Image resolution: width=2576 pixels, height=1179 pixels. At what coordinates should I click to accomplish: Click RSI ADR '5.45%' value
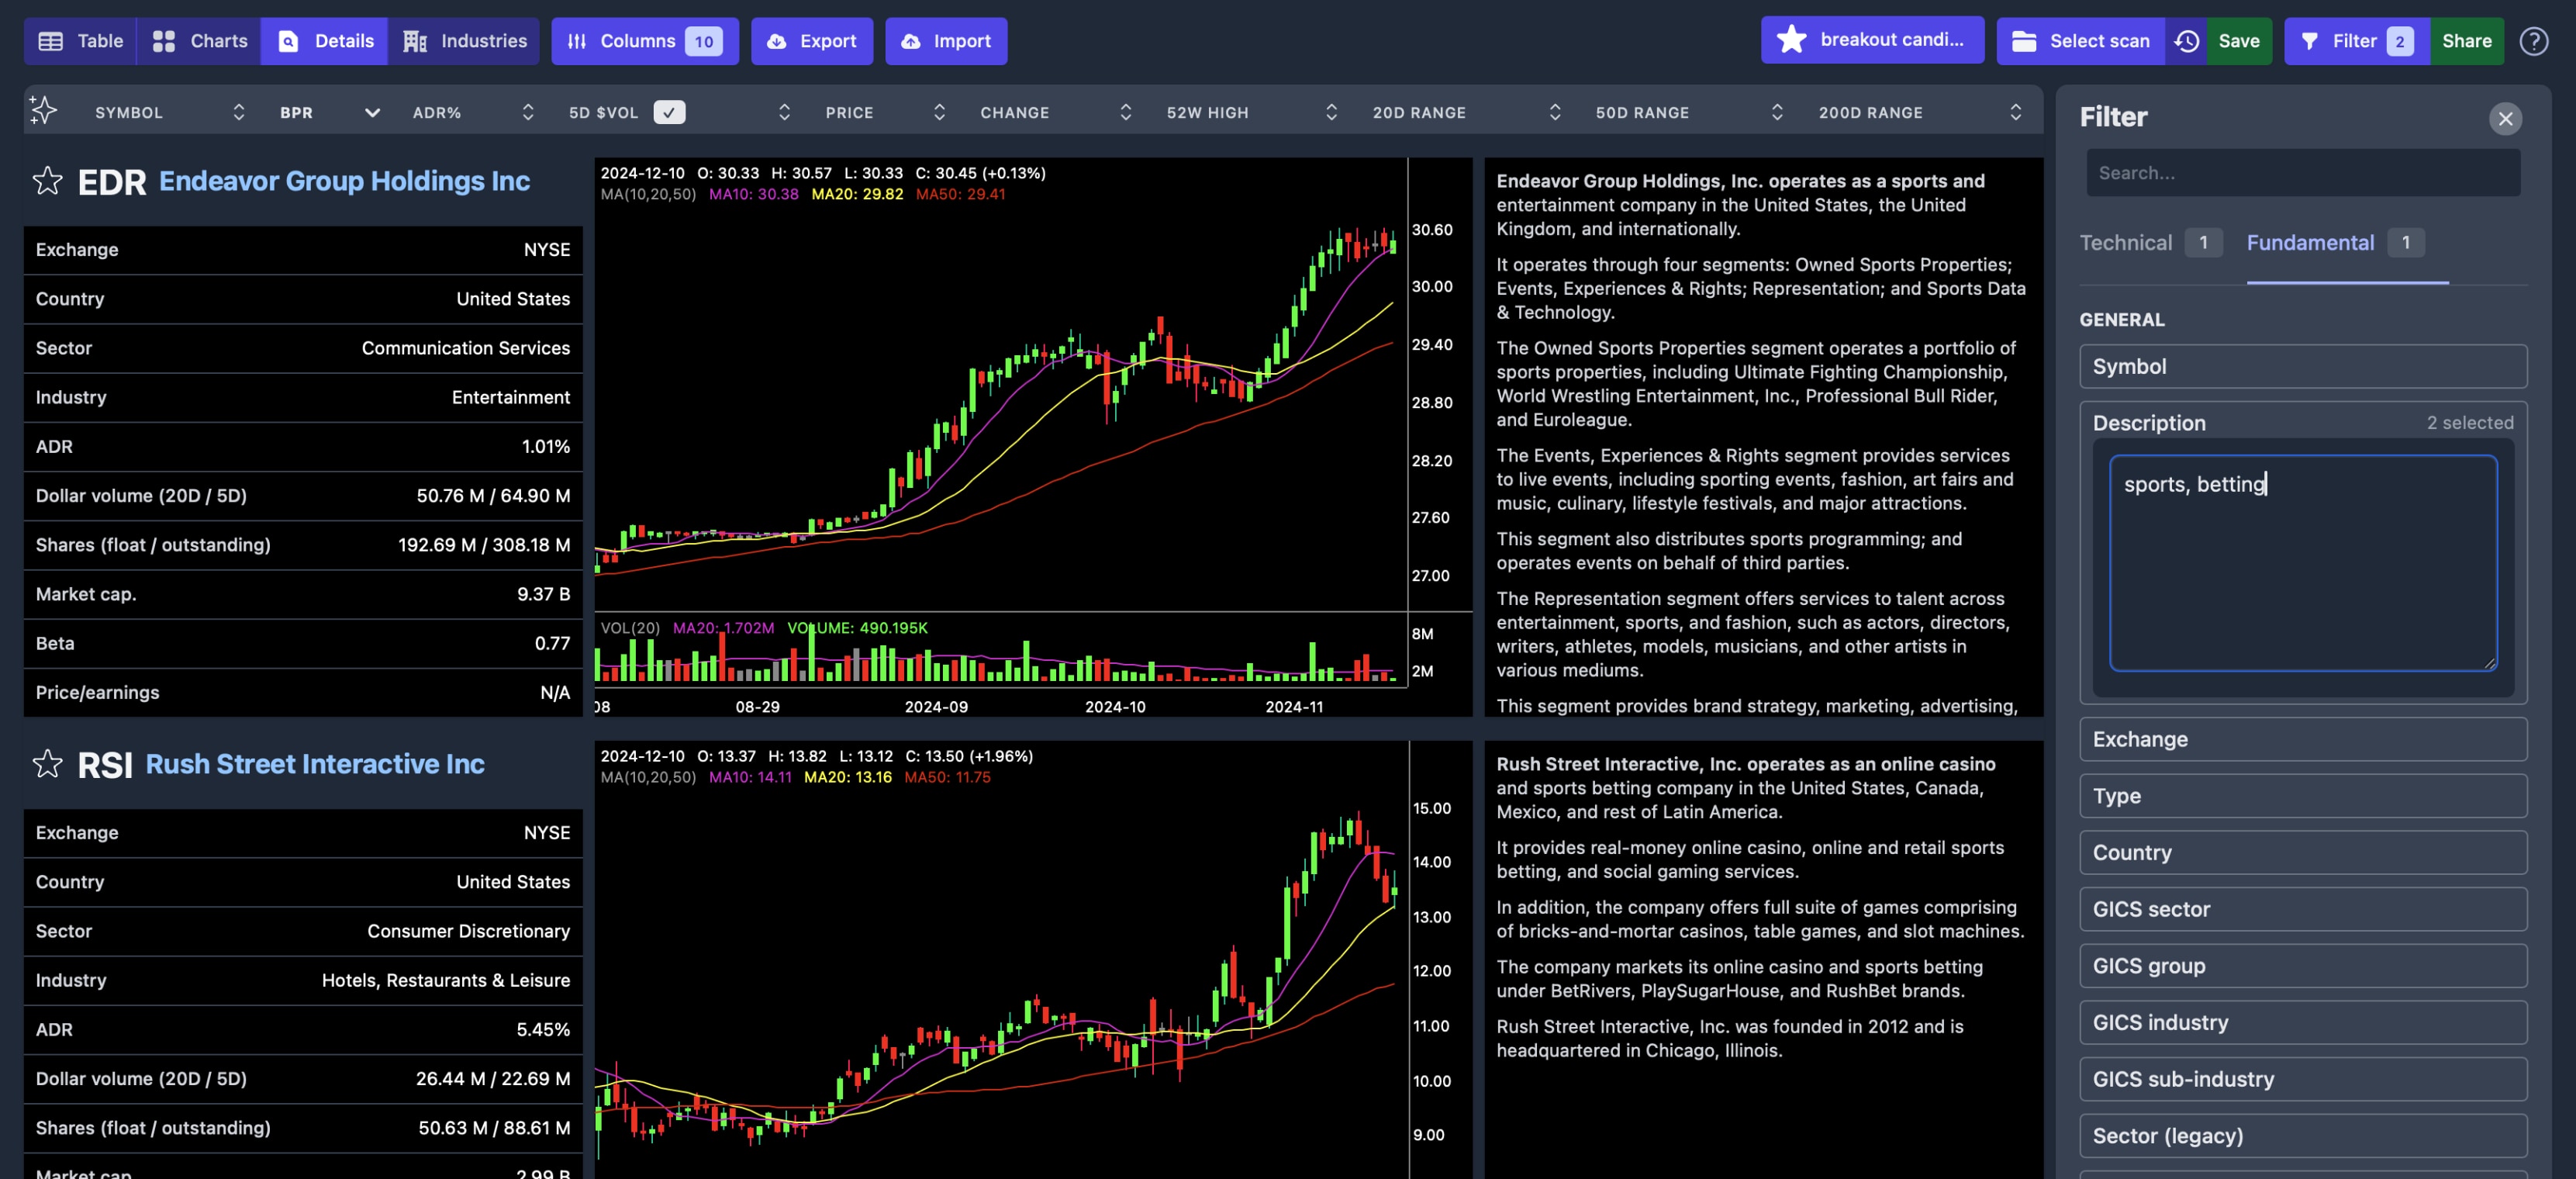(543, 1029)
